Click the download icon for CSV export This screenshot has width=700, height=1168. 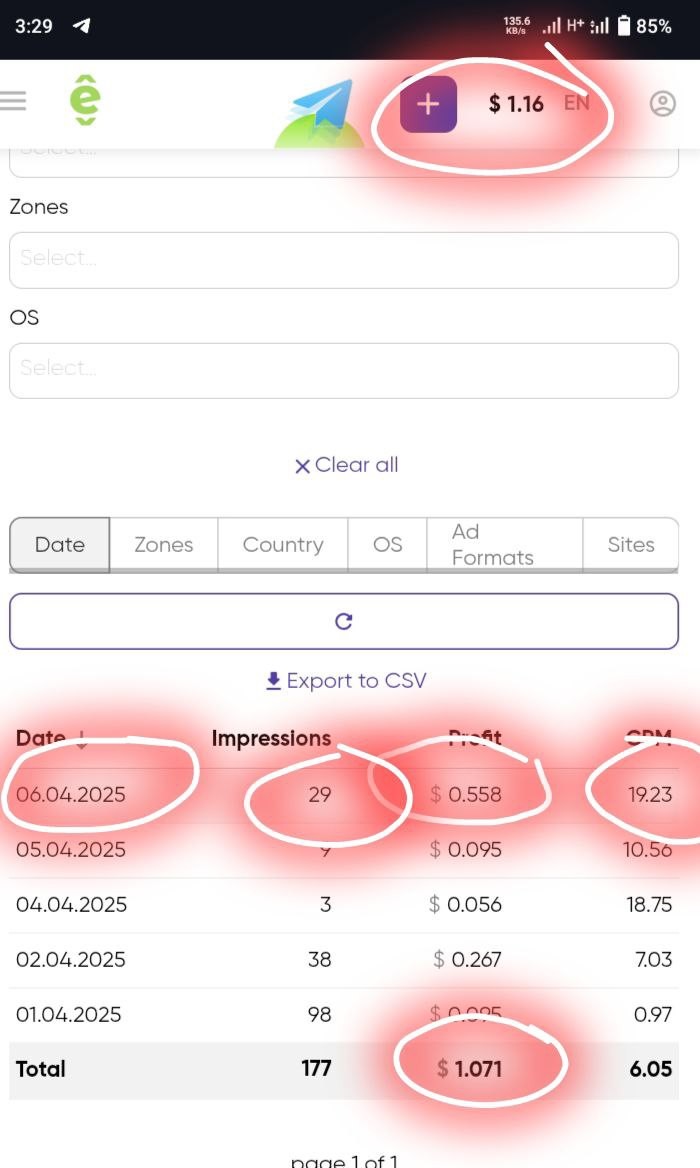click(x=273, y=681)
